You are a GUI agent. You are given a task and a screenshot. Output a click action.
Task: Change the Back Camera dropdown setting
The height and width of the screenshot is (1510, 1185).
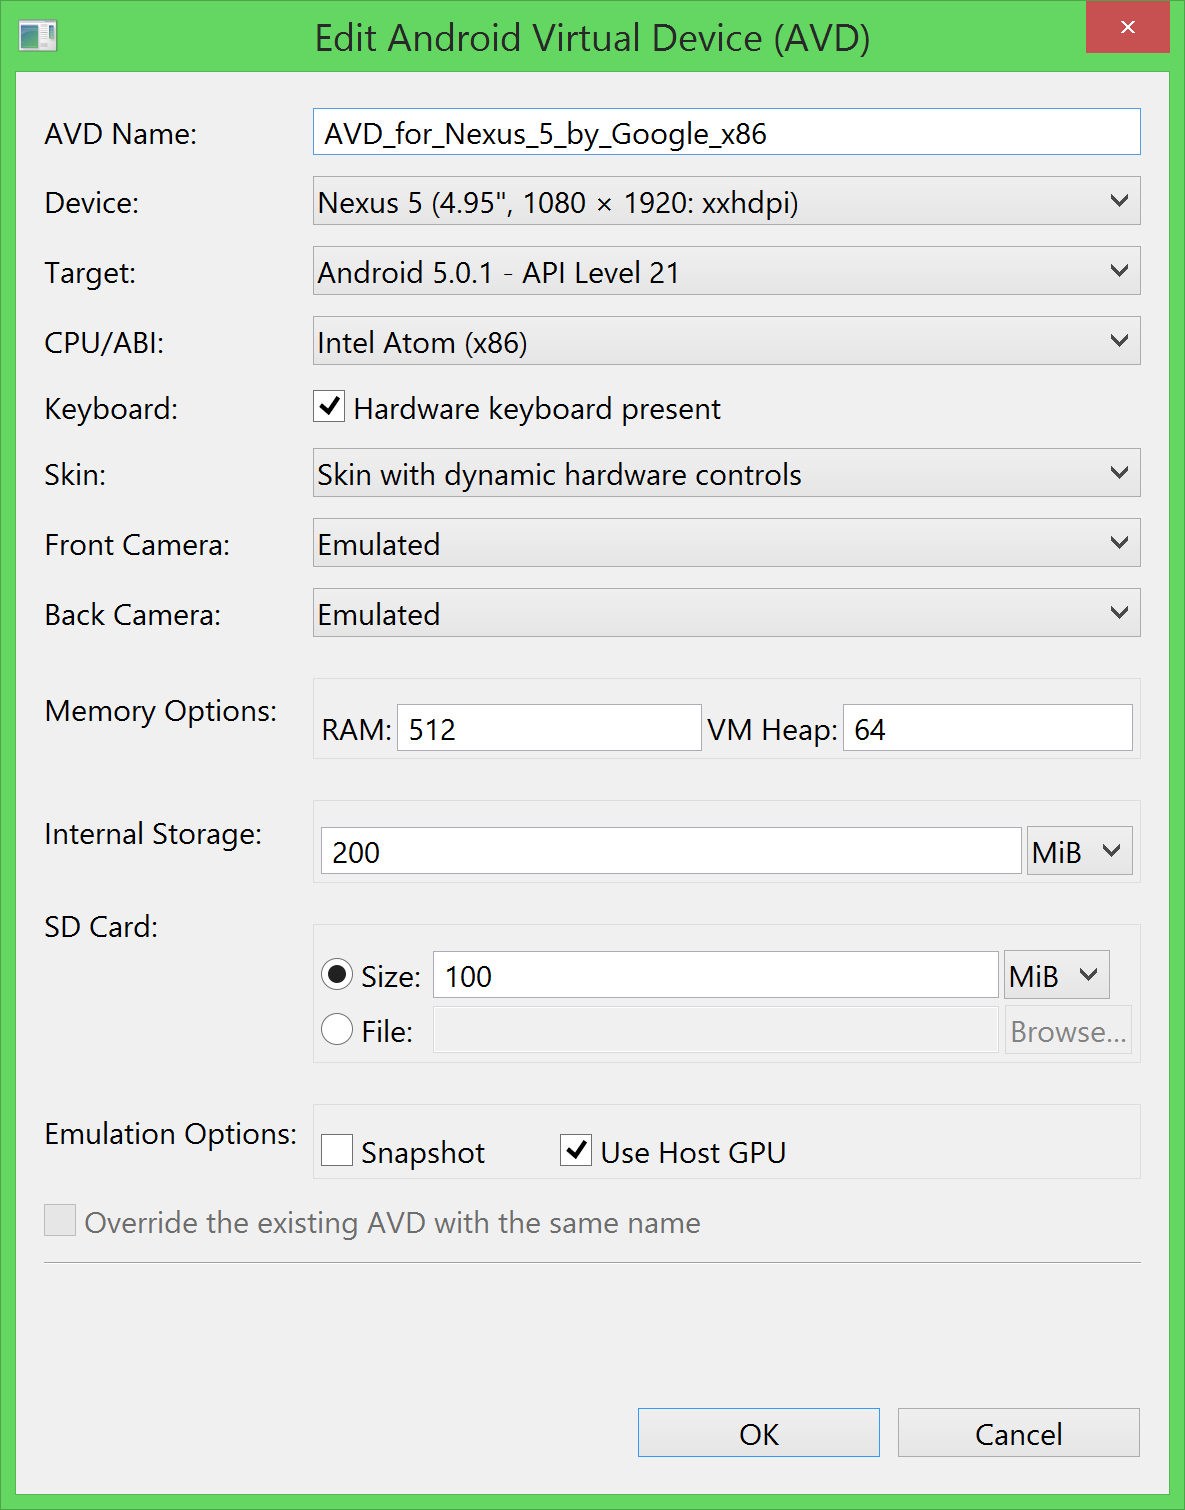point(726,614)
